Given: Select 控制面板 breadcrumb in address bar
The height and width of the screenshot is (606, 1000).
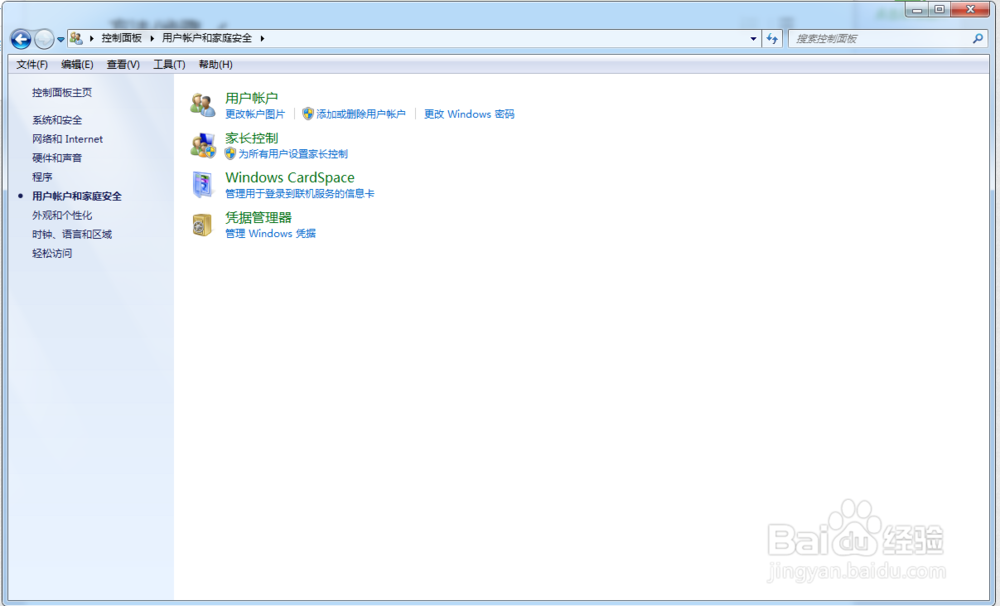Looking at the screenshot, I should 122,38.
